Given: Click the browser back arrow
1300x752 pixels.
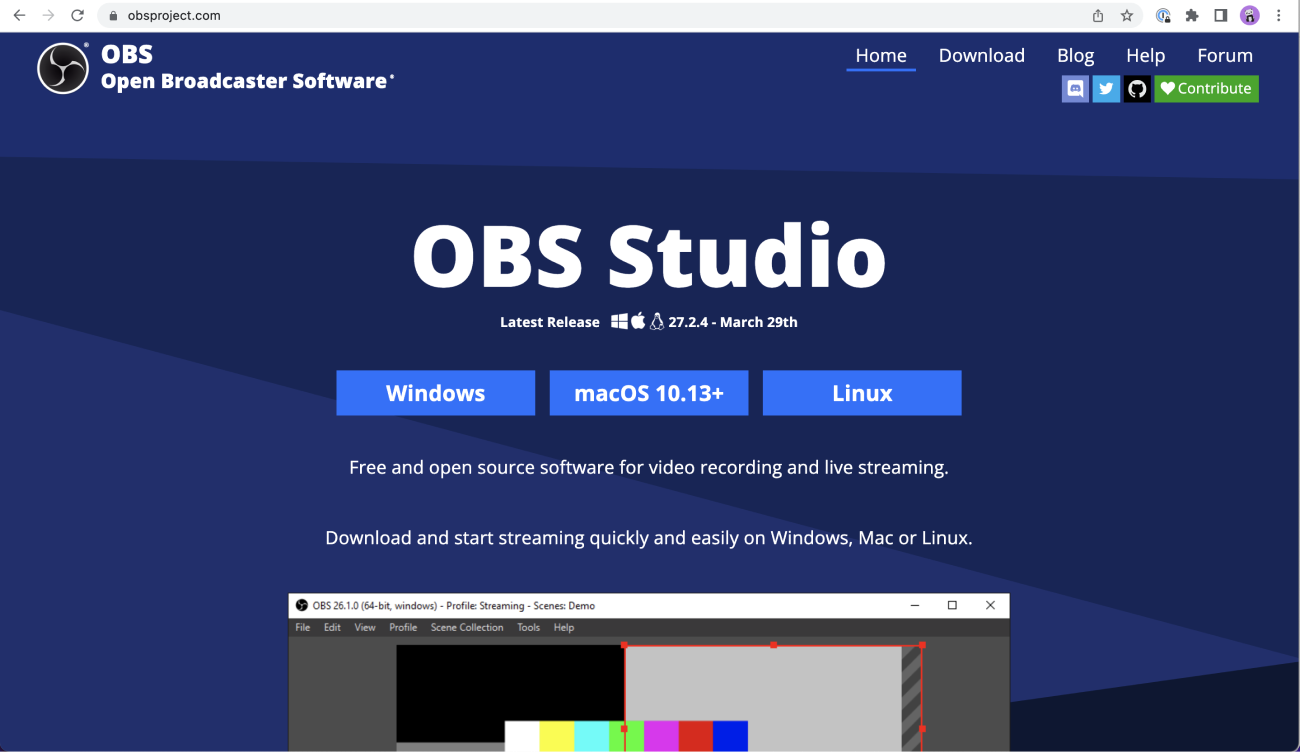Looking at the screenshot, I should 19,15.
